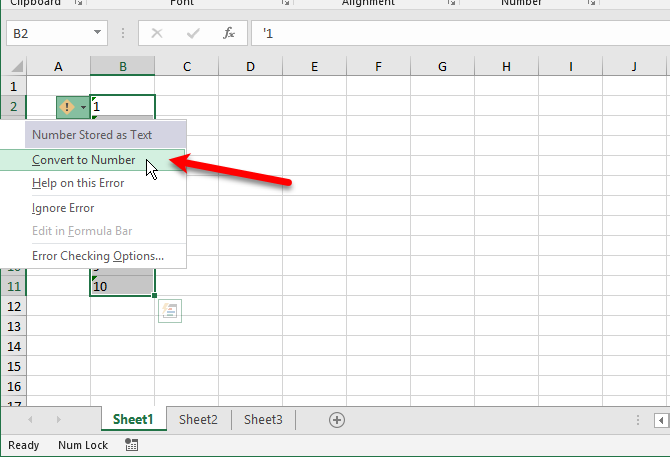Open the error tag dropdown arrow
This screenshot has width=670, height=457.
click(x=83, y=107)
